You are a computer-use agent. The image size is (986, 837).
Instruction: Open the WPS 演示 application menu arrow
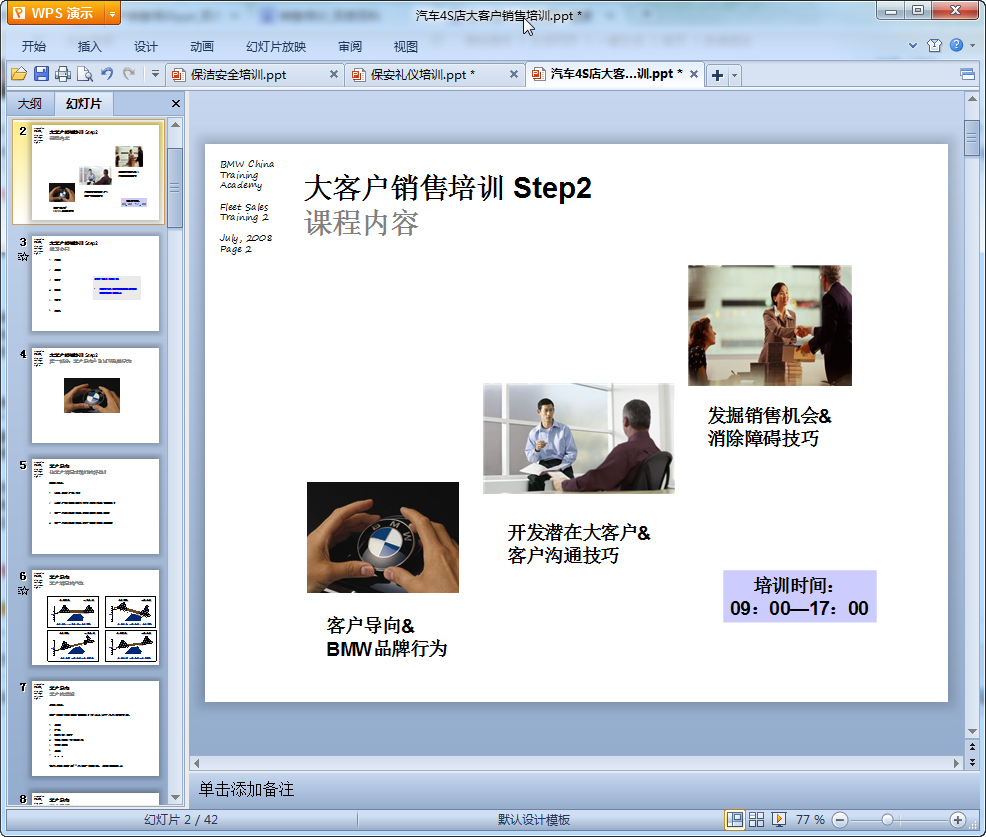click(x=112, y=13)
